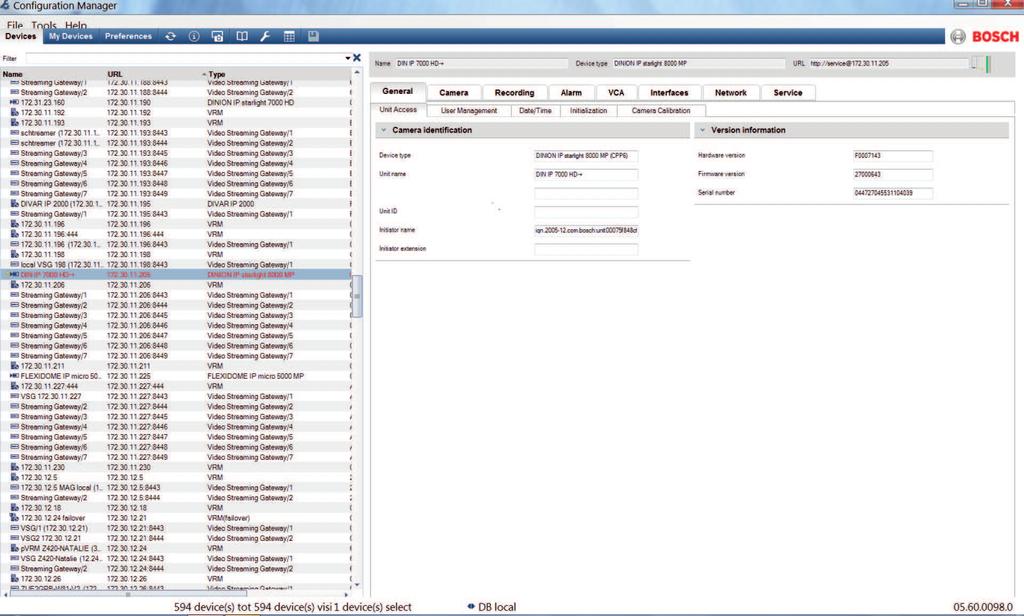Viewport: 1024px width, 616px height.
Task: Click icon of DINION IP starlight 7000 HD row
Action: pyautogui.click(x=14, y=103)
